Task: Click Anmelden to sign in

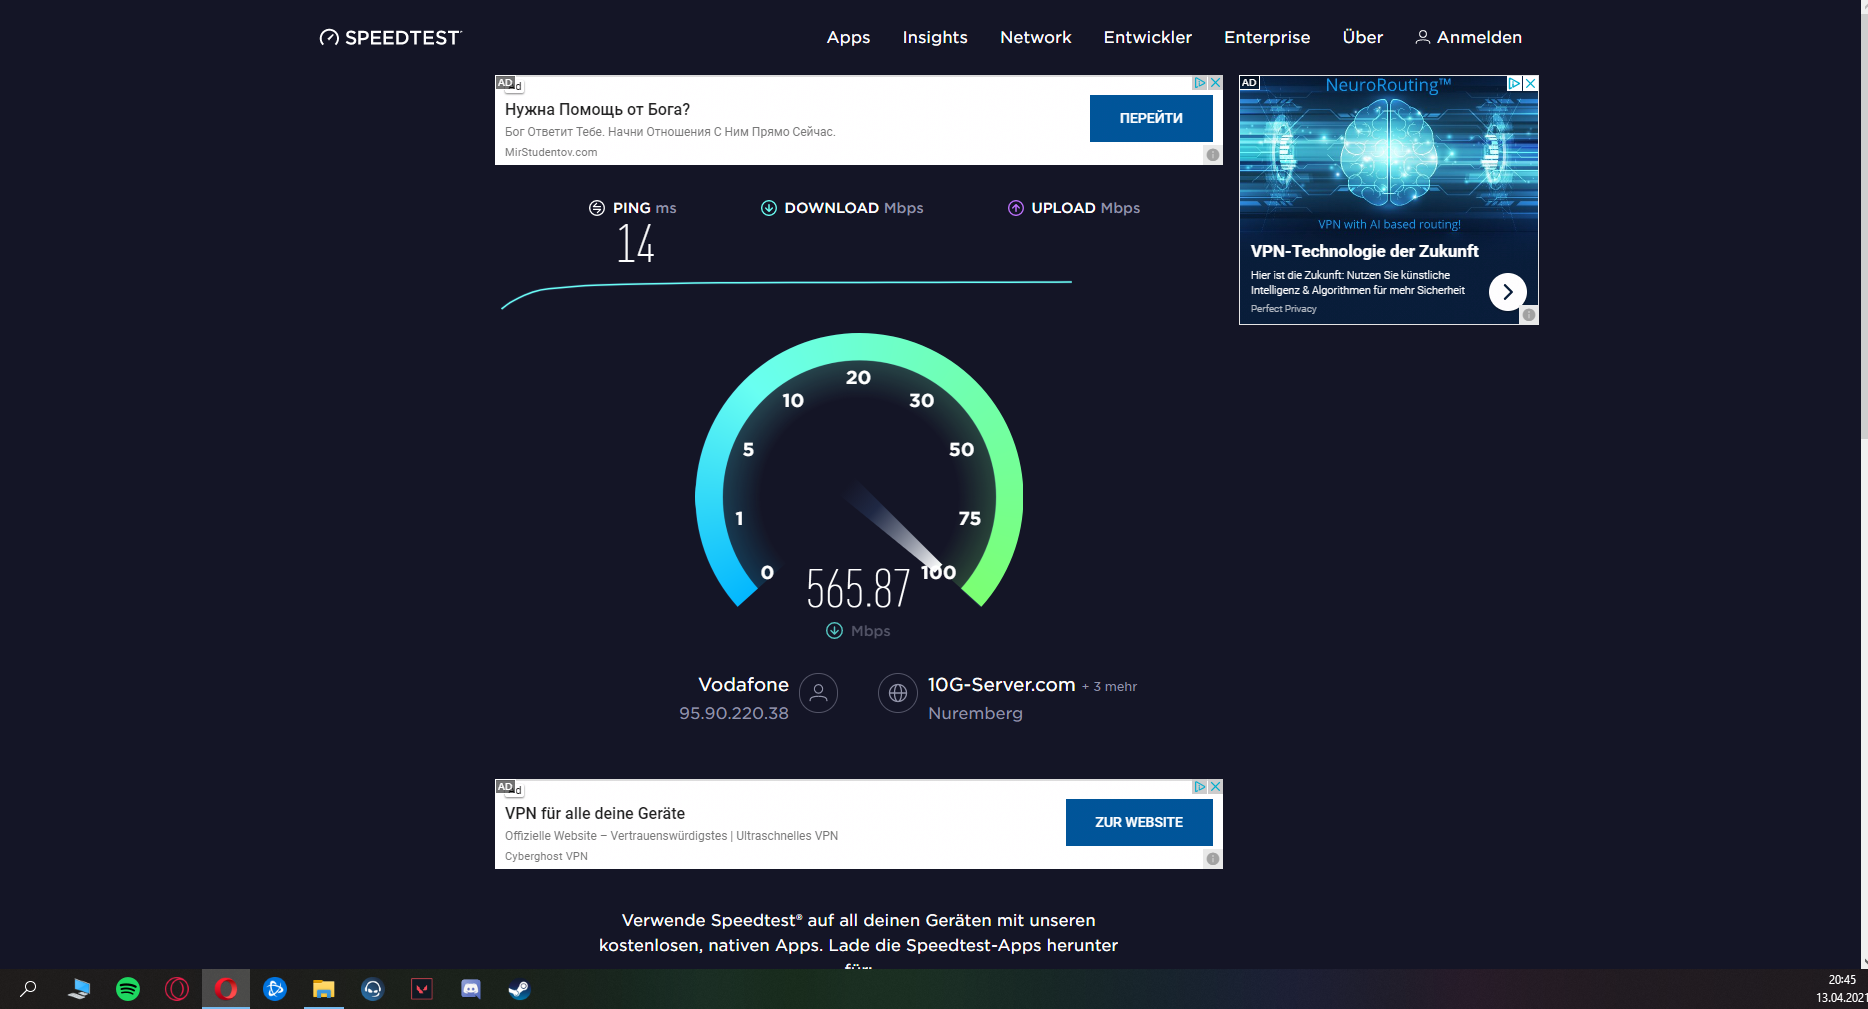Action: pyautogui.click(x=1479, y=37)
